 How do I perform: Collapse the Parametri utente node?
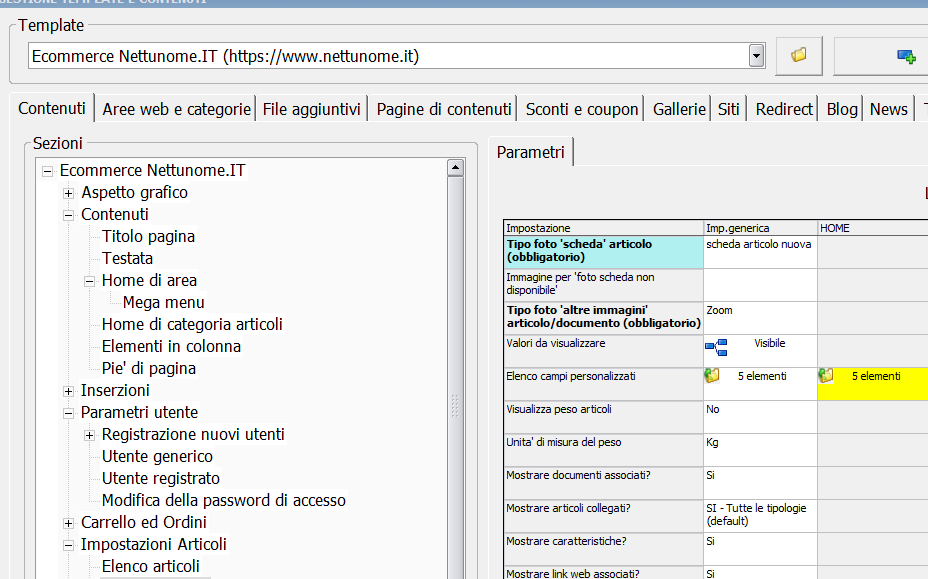tap(69, 413)
